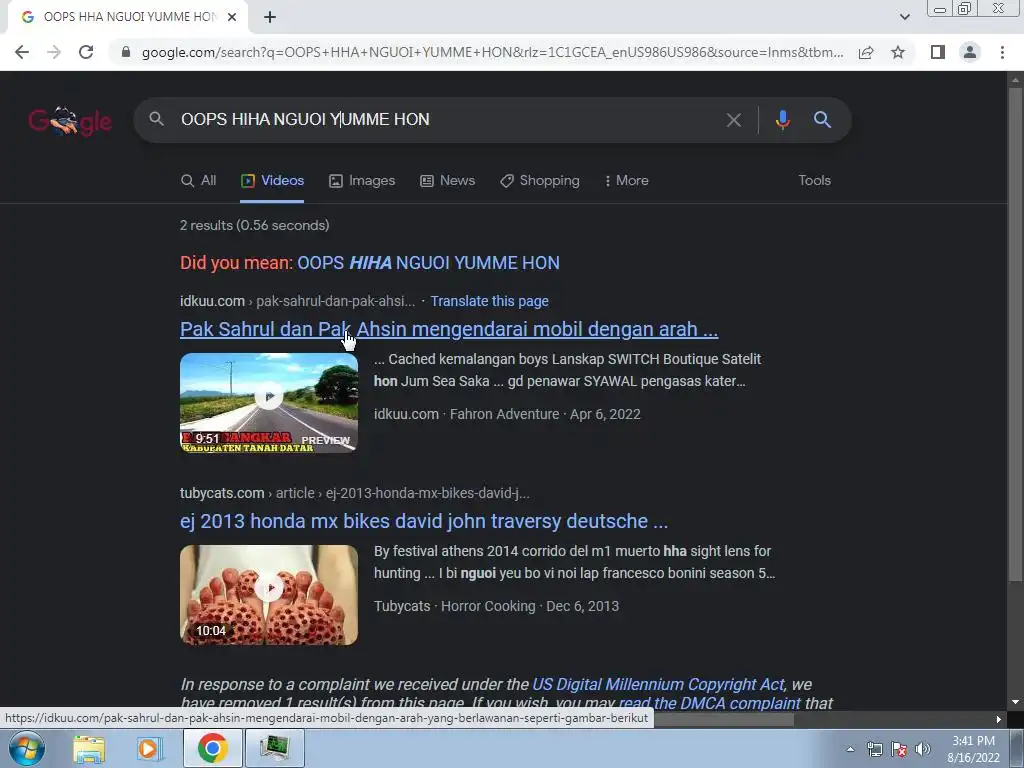Click the network tray icon
1024x768 pixels.
pyautogui.click(x=874, y=749)
